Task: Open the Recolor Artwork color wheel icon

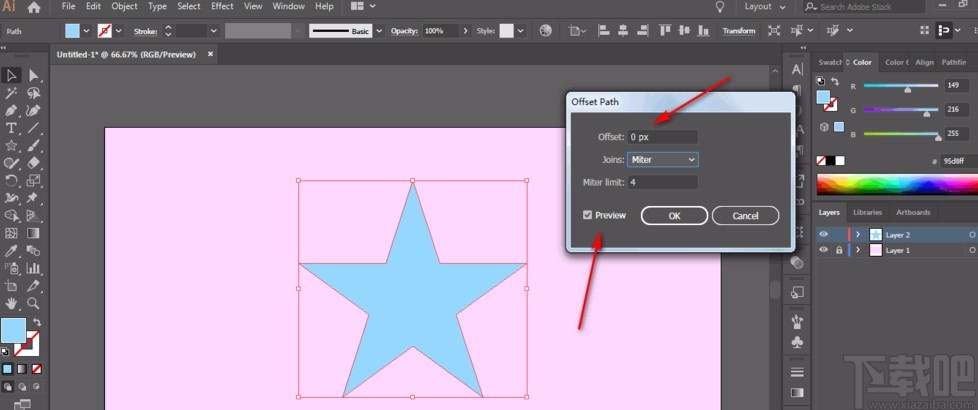Action: tap(546, 31)
